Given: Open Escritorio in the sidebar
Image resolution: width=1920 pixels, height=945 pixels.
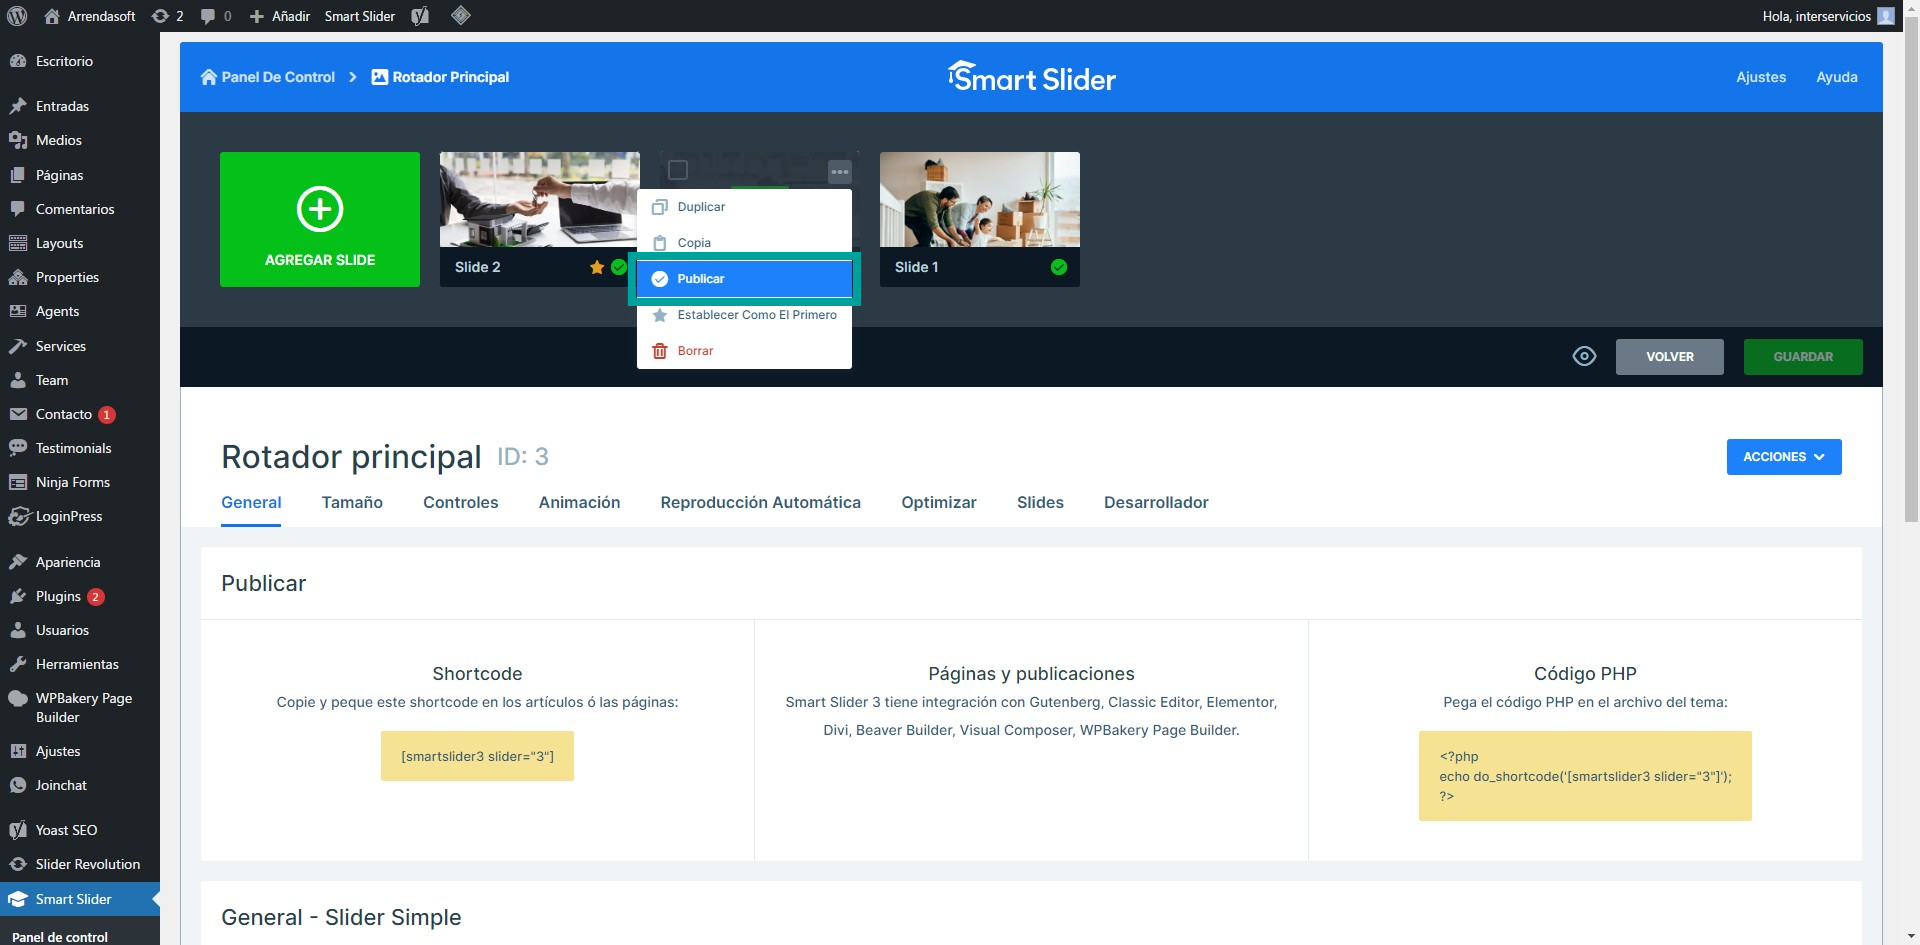Looking at the screenshot, I should tap(80, 61).
